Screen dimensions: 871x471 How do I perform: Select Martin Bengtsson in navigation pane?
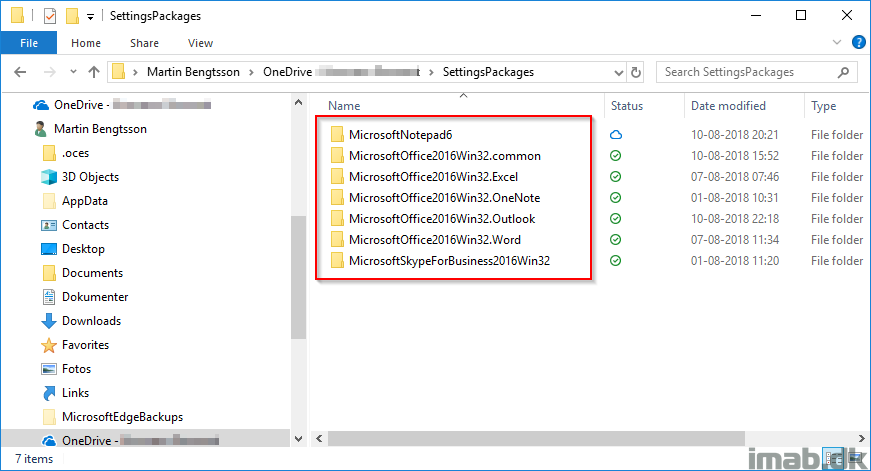(91, 129)
